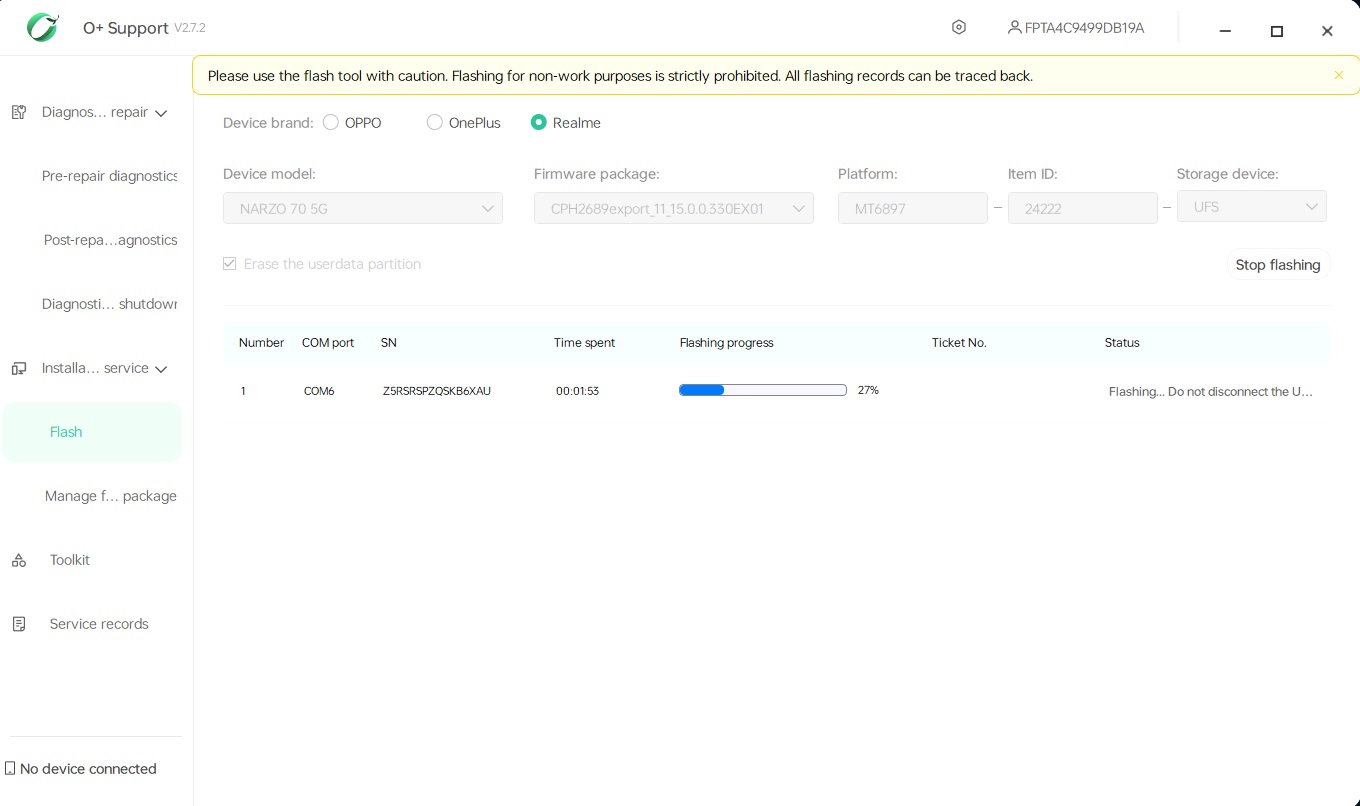
Task: Open Diagnostics shutdown page
Action: point(110,304)
